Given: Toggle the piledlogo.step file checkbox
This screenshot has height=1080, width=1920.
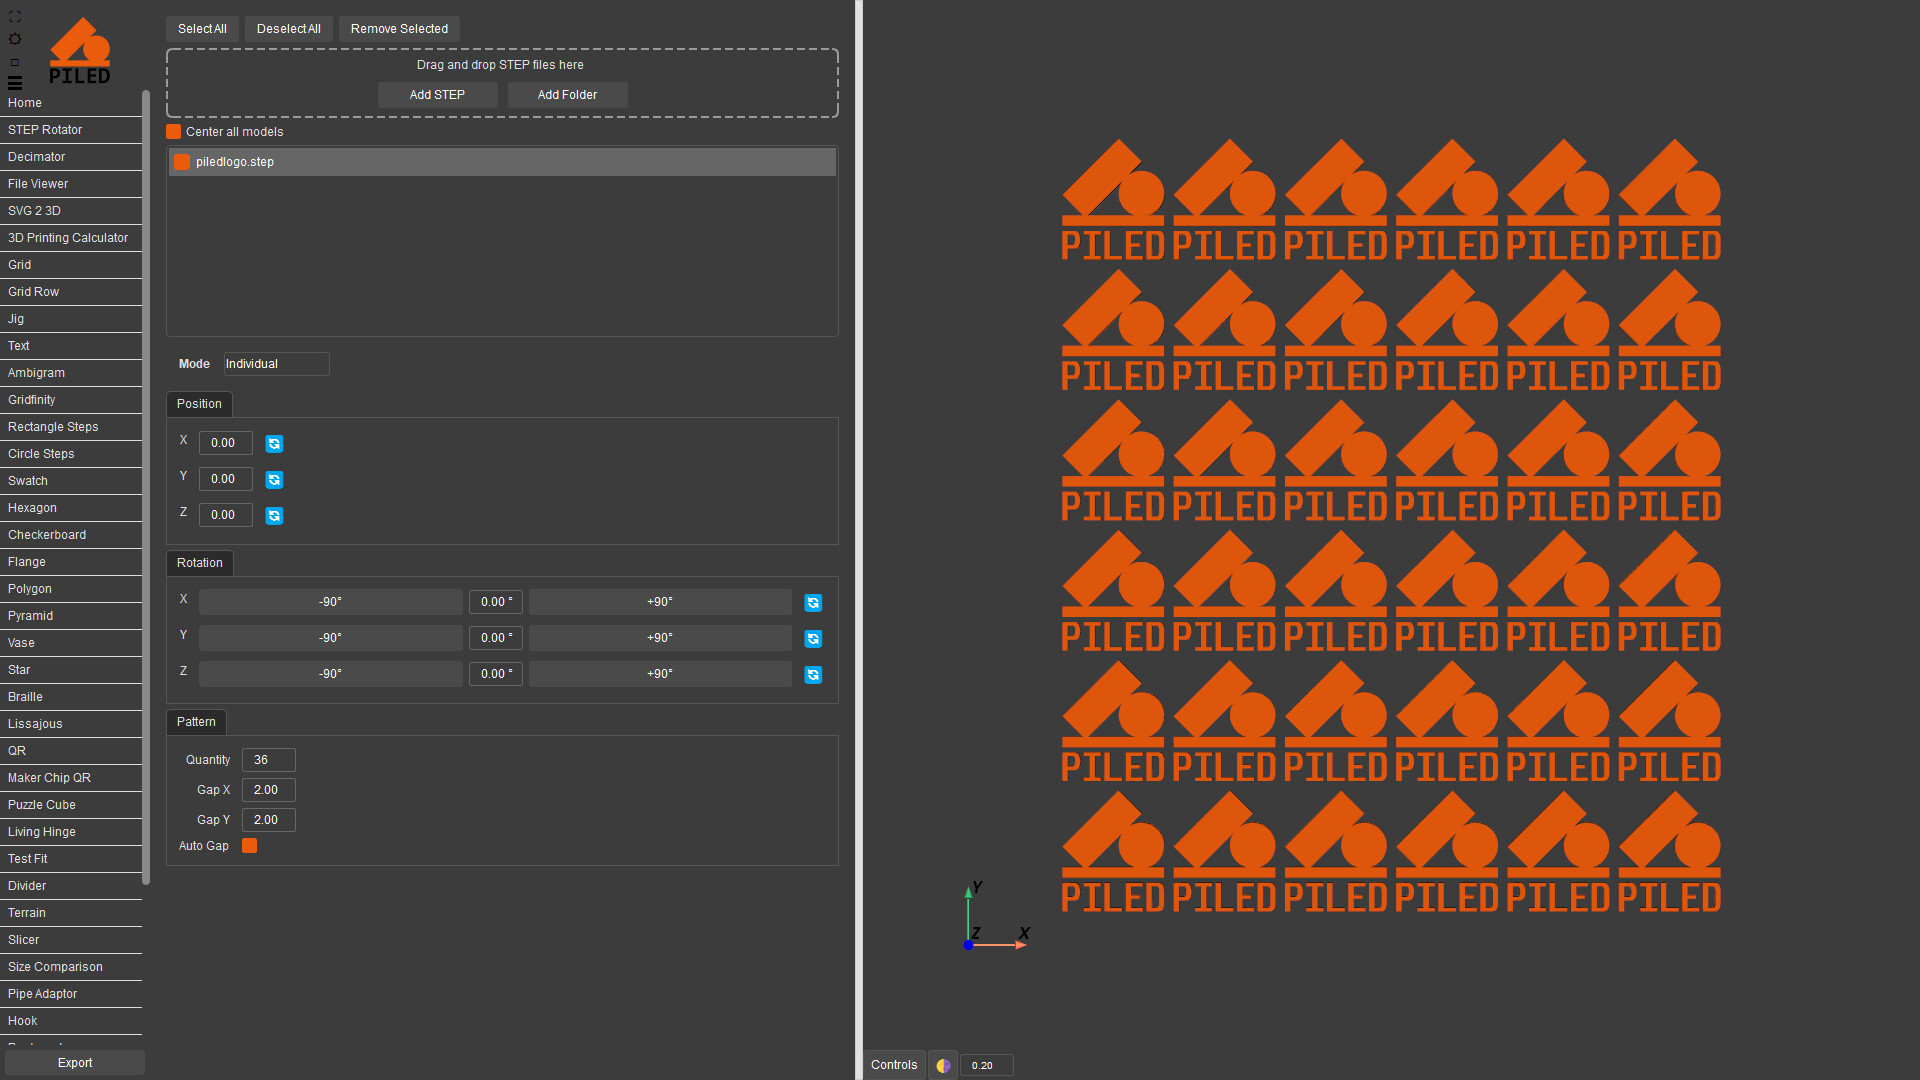Looking at the screenshot, I should [x=182, y=162].
